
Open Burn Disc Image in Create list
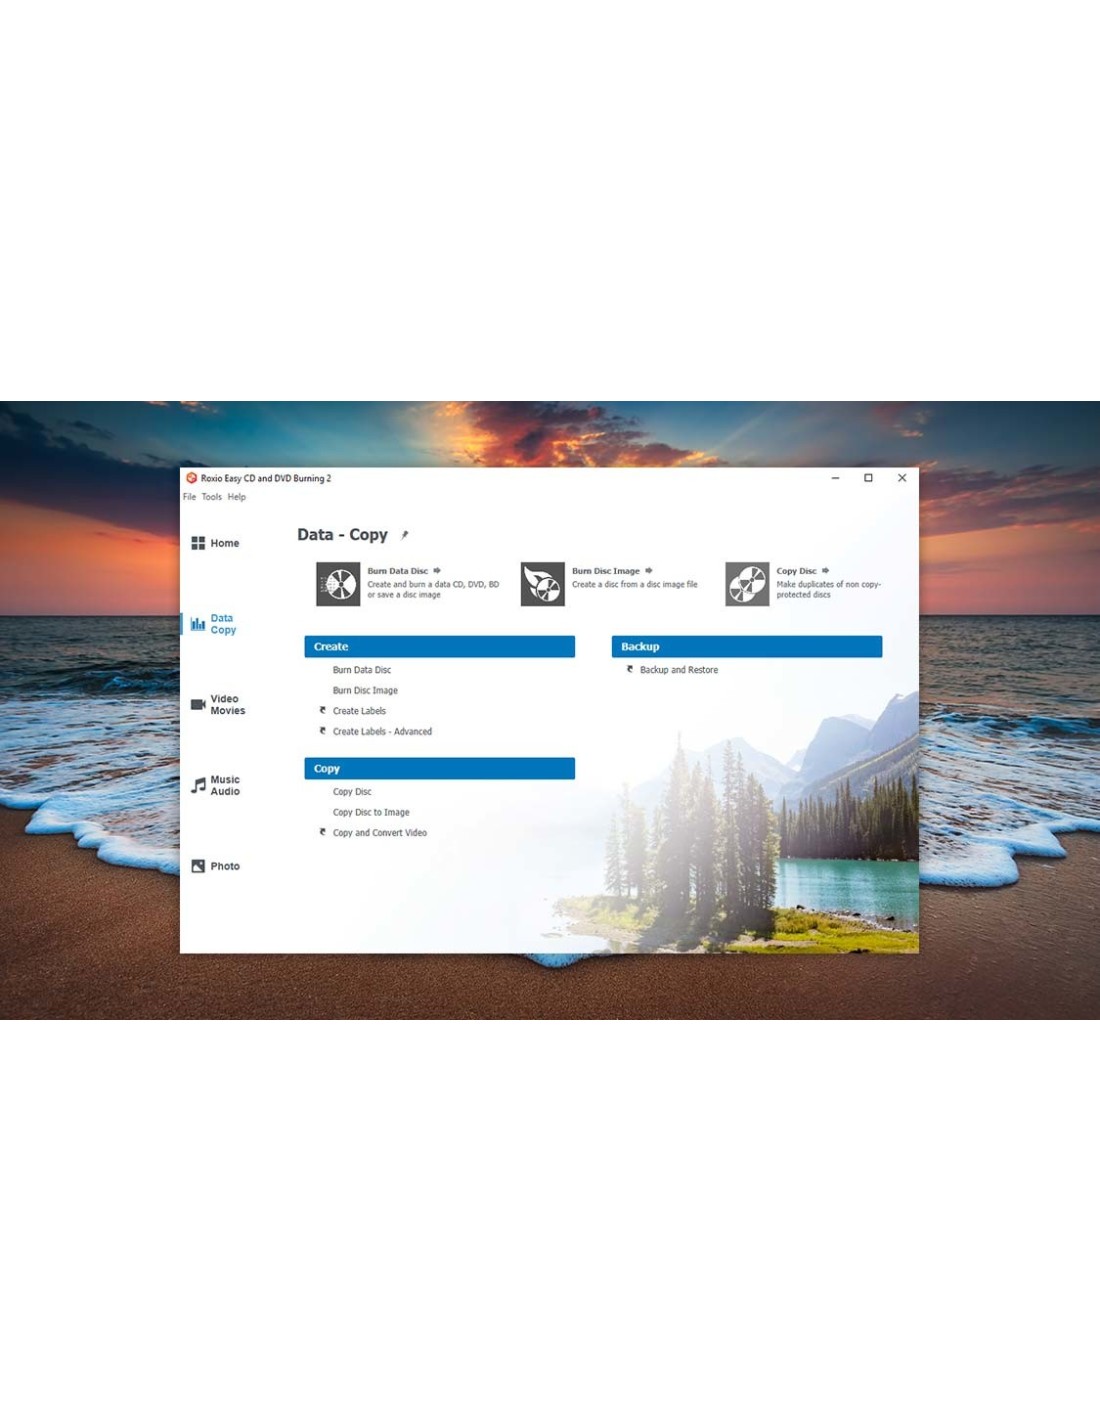click(x=365, y=690)
